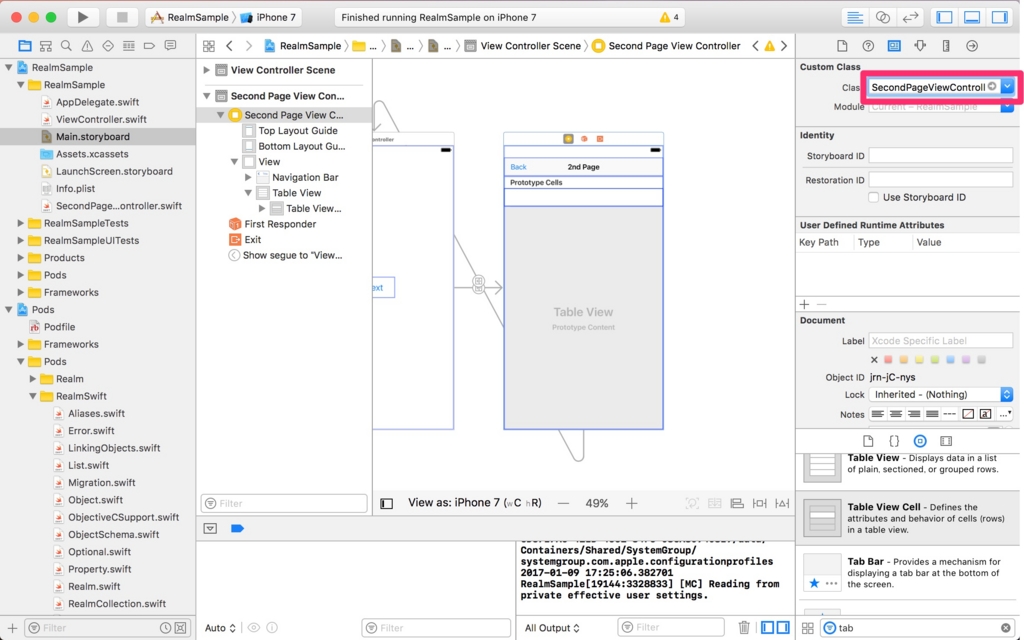Viewport: 1024px width, 640px height.
Task: Select Main.storyboard in the navigator
Action: [98, 136]
